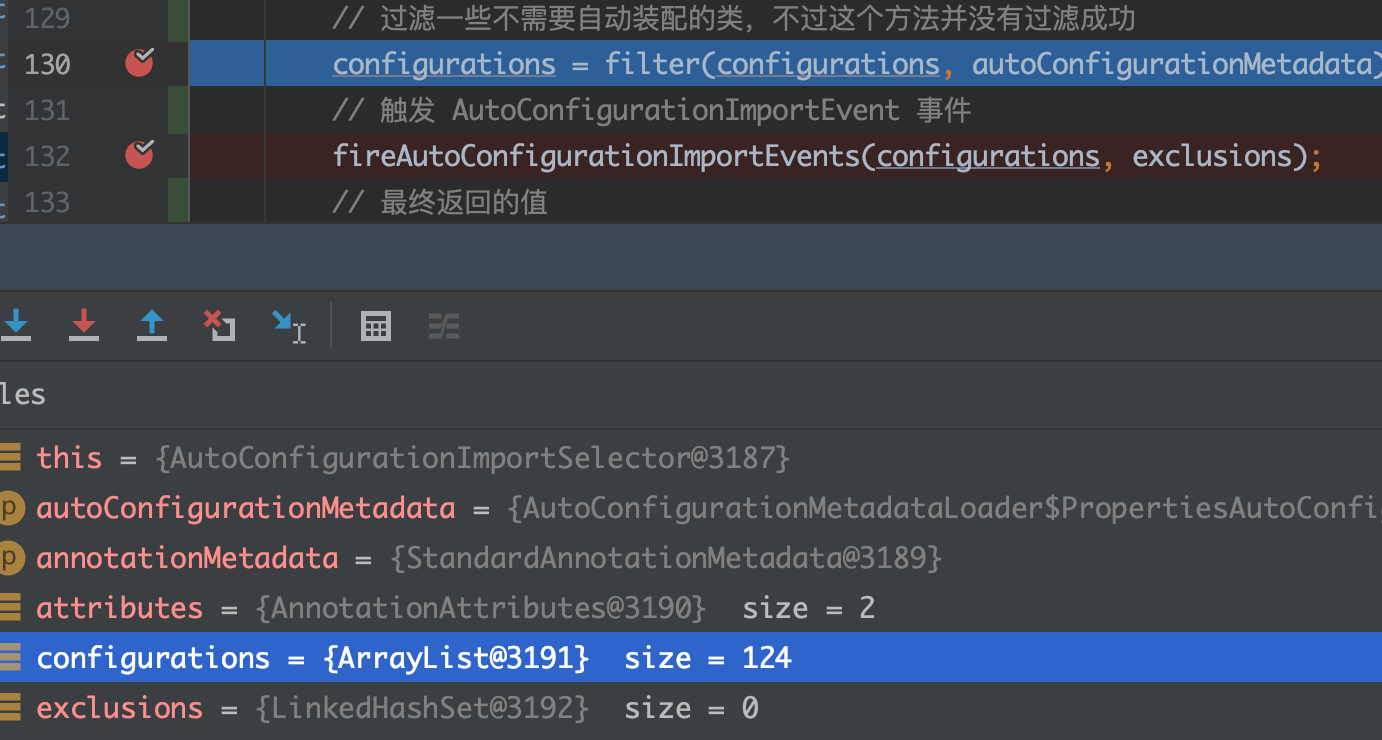
Task: Click the red Force Step Into icon
Action: tap(84, 325)
